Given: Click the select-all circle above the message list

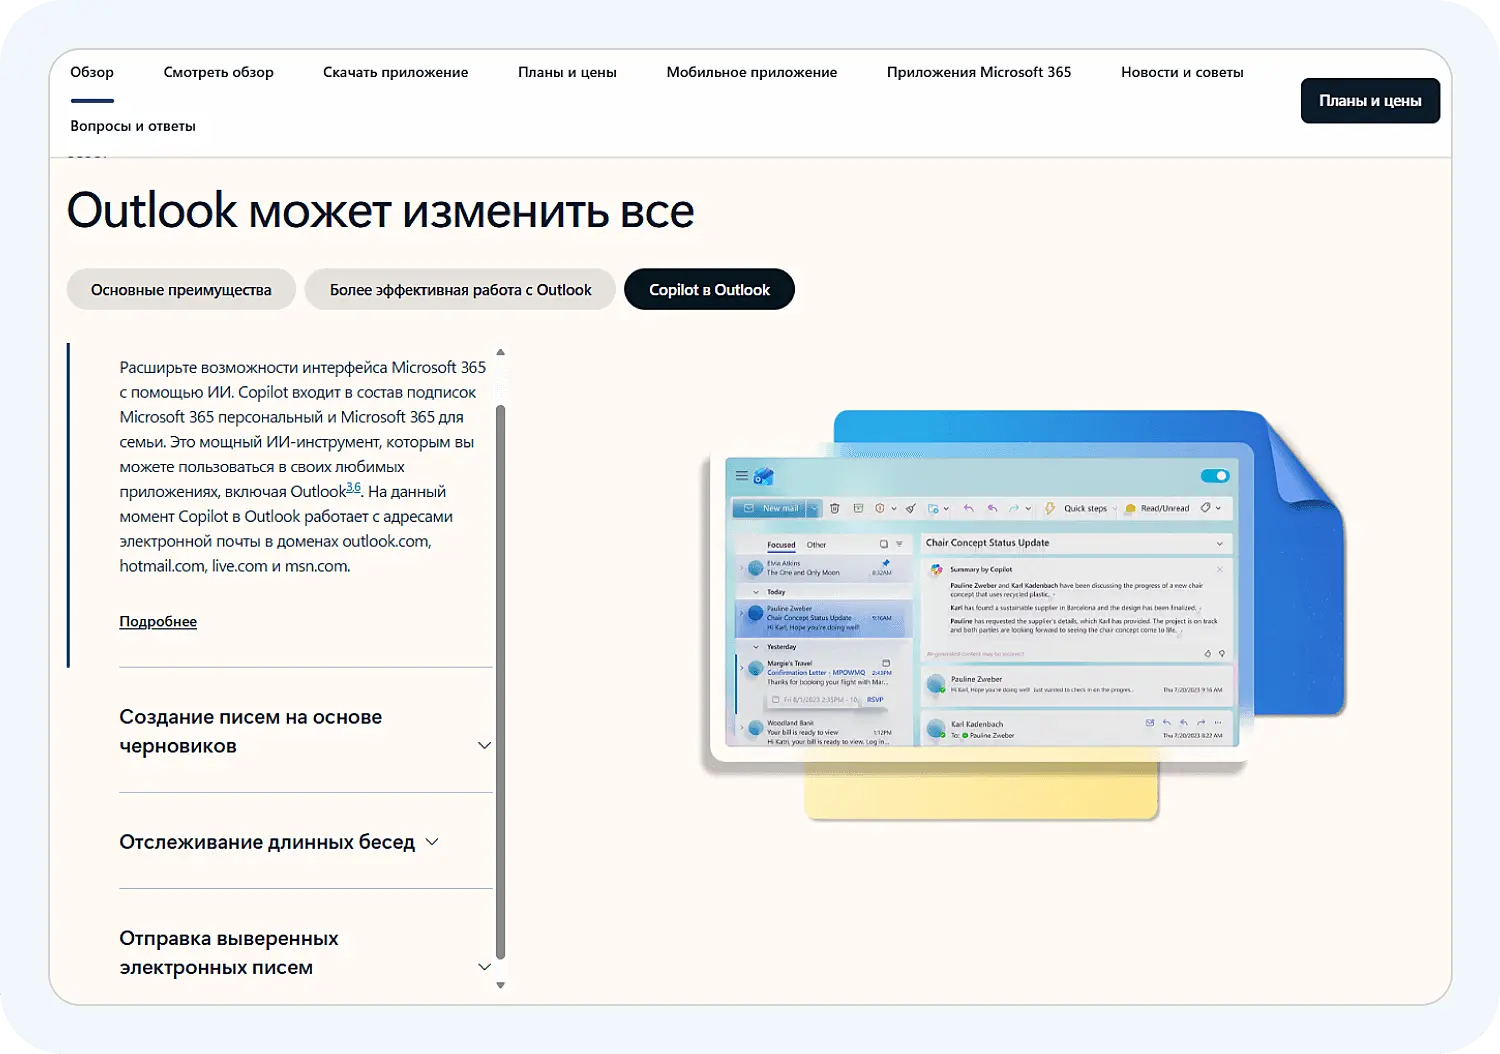Looking at the screenshot, I should [881, 543].
